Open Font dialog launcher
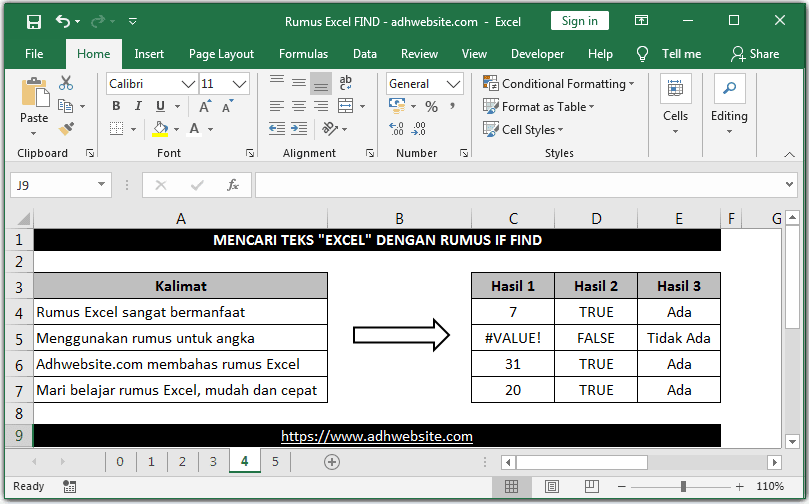The image size is (809, 504). pos(250,153)
